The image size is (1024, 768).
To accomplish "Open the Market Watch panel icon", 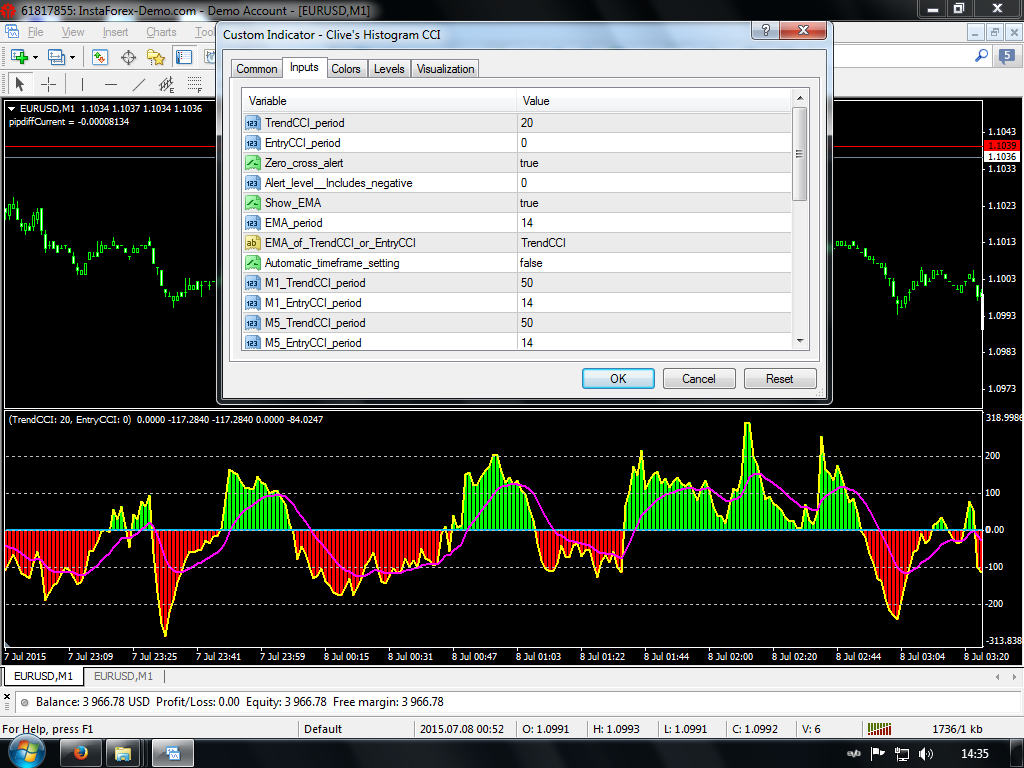I will pyautogui.click(x=100, y=57).
